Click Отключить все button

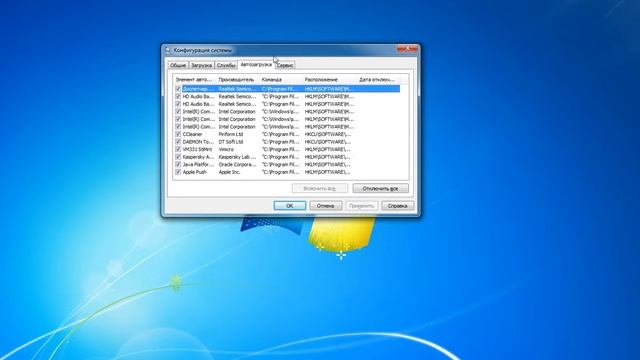pyautogui.click(x=380, y=189)
